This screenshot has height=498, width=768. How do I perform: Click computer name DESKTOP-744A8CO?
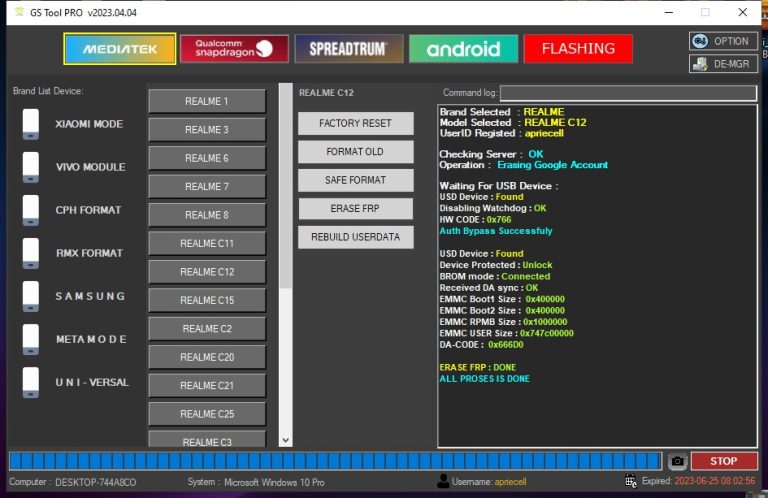(96, 482)
